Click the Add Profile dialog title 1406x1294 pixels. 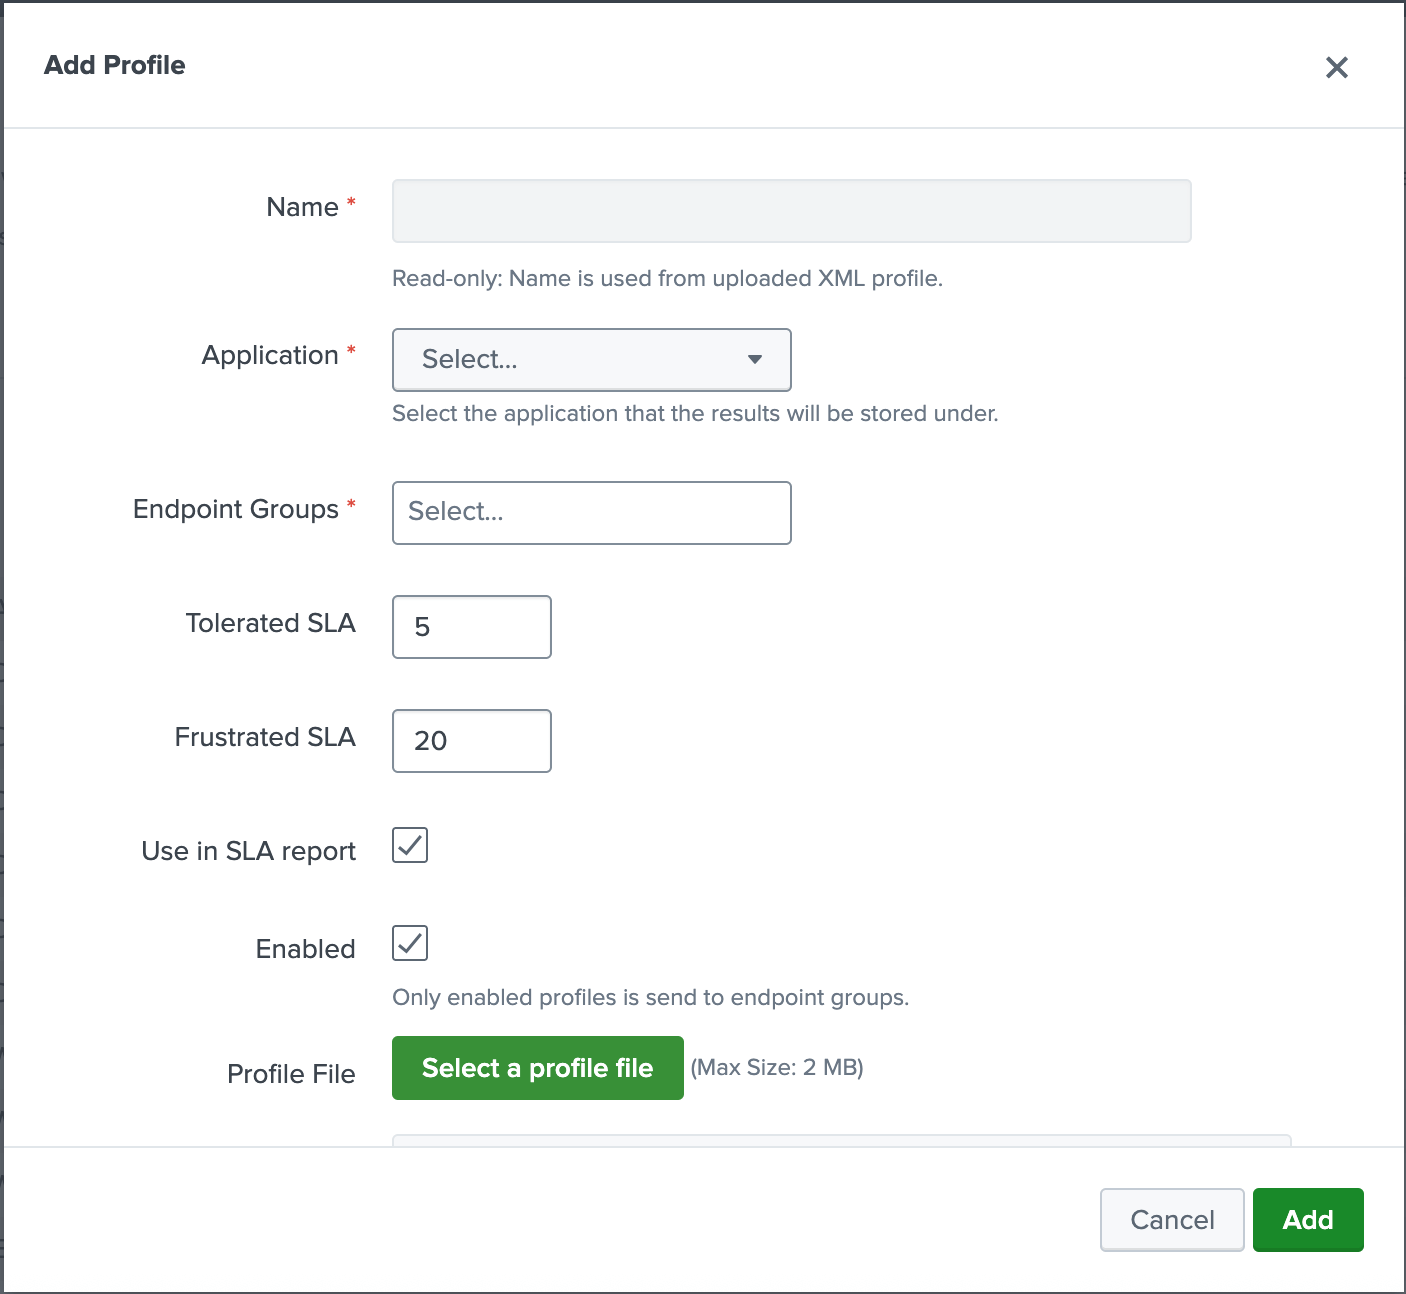115,65
